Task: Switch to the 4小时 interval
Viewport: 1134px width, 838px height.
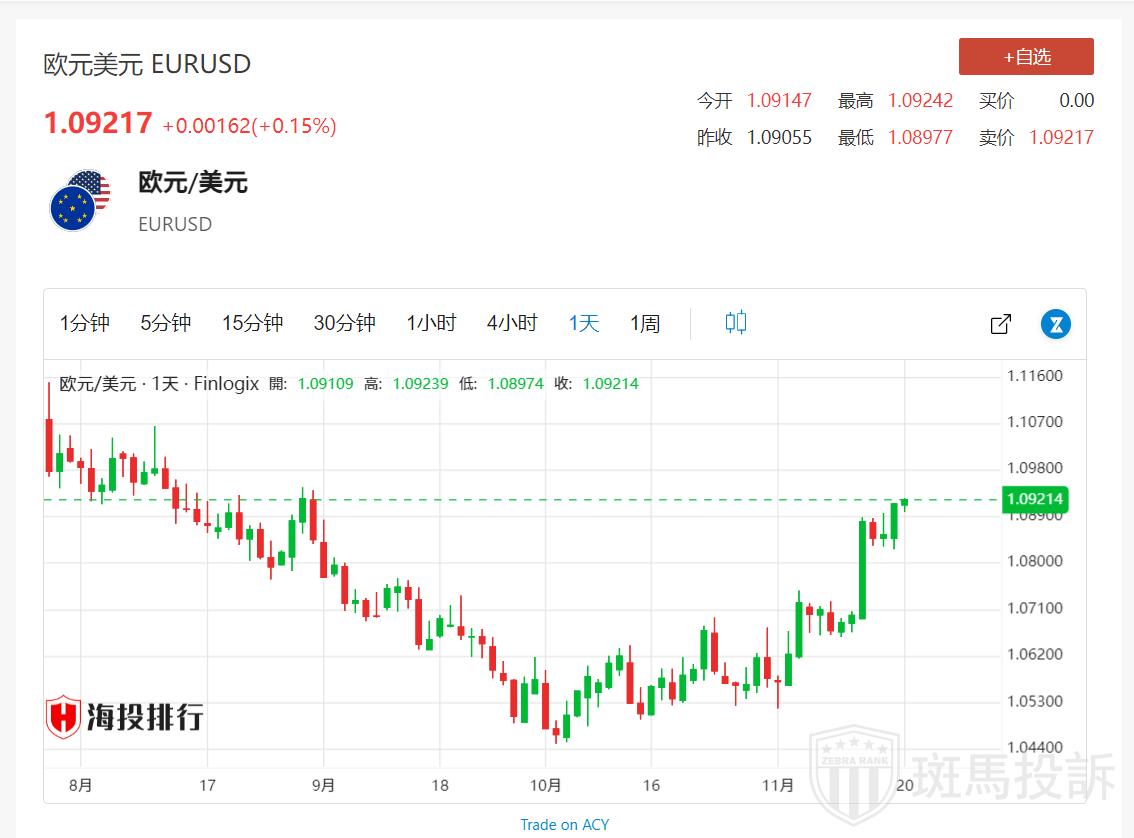Action: (x=512, y=323)
